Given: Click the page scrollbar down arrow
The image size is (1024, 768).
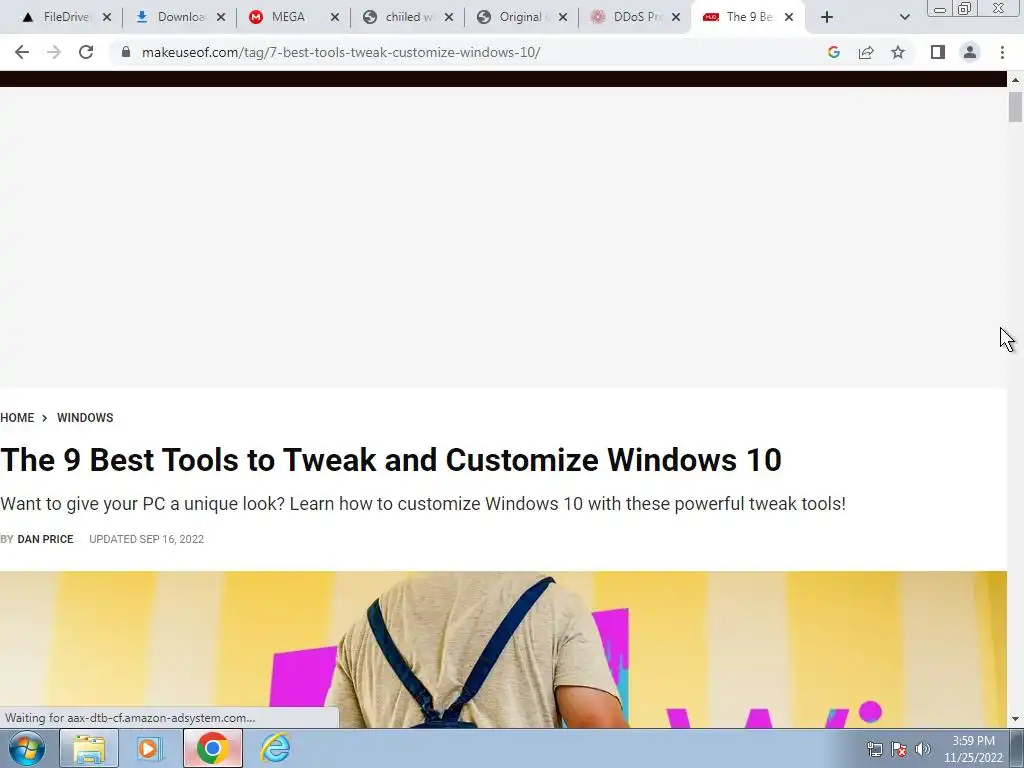Looking at the screenshot, I should [1015, 720].
